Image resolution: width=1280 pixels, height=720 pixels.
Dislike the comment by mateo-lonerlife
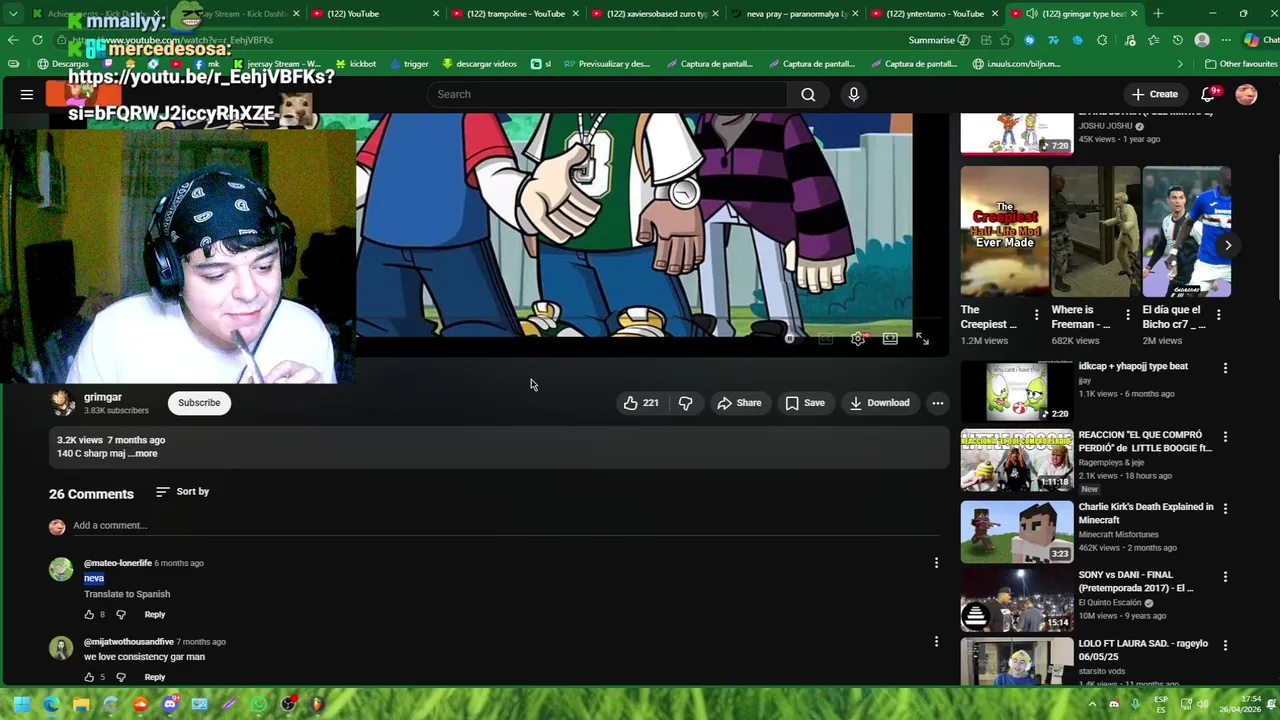pyautogui.click(x=121, y=614)
